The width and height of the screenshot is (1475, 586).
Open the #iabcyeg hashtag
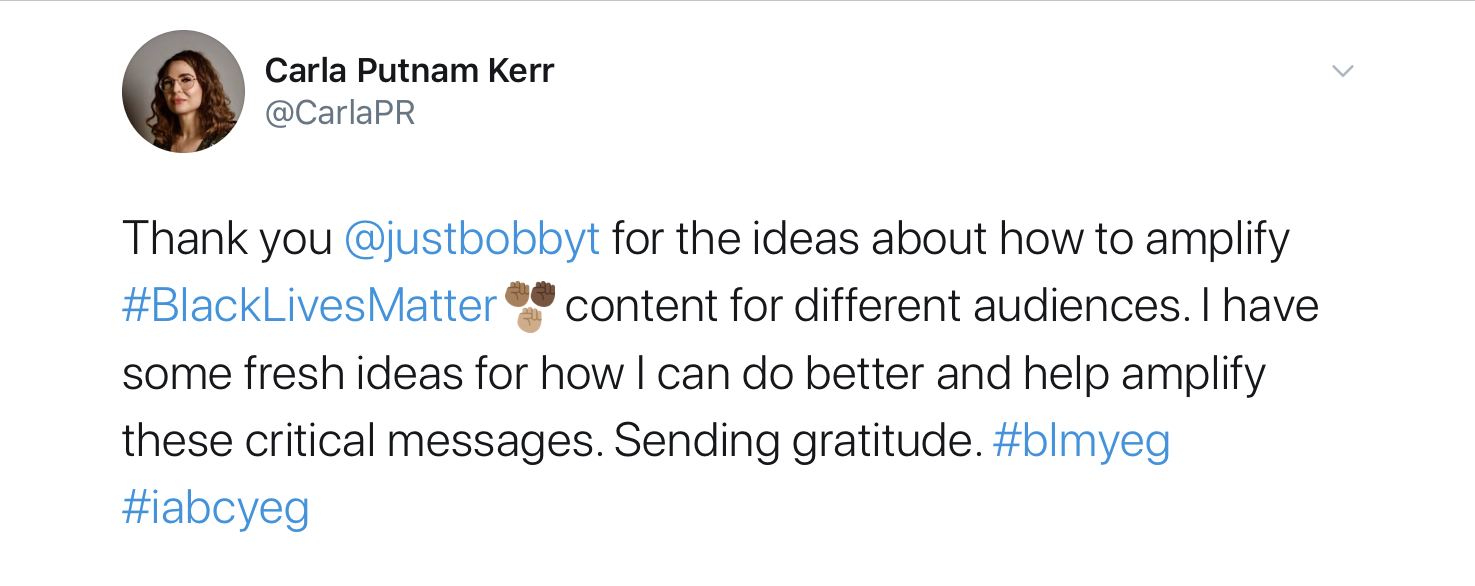[x=216, y=508]
